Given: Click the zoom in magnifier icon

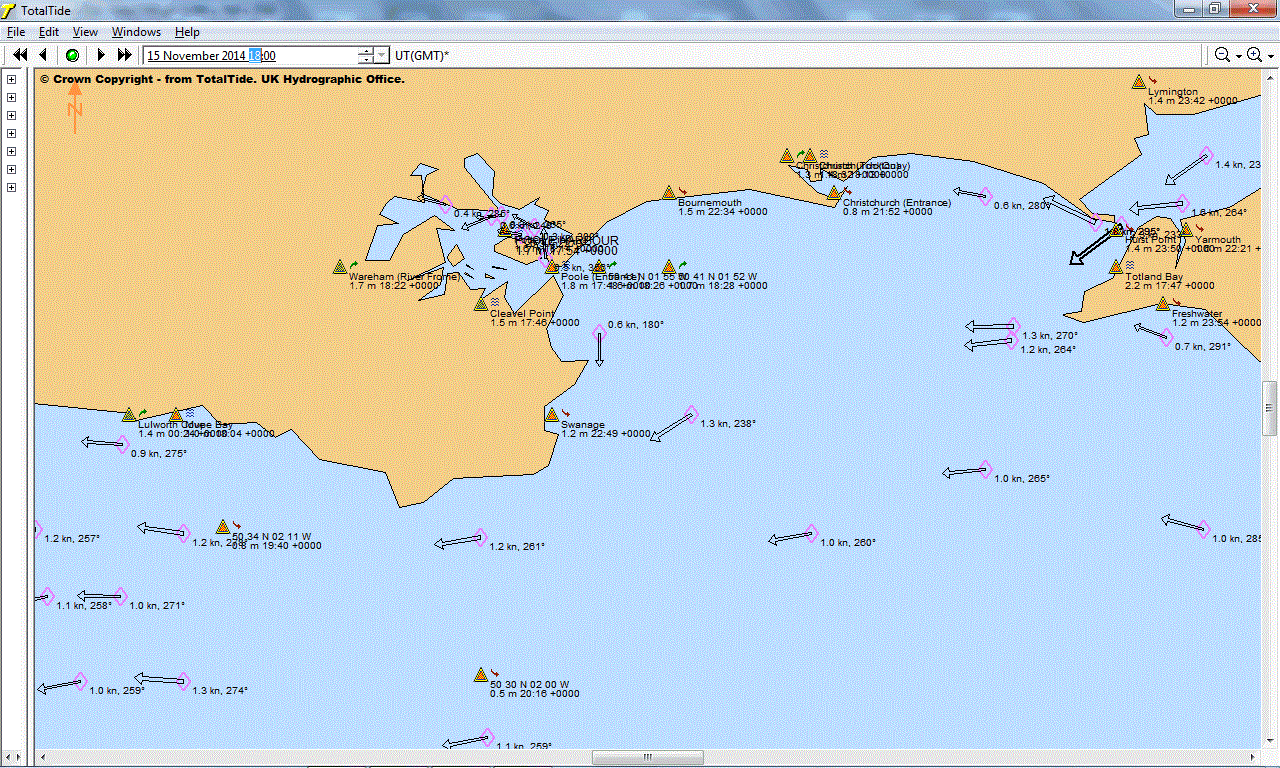Looking at the screenshot, I should click(x=1254, y=55).
